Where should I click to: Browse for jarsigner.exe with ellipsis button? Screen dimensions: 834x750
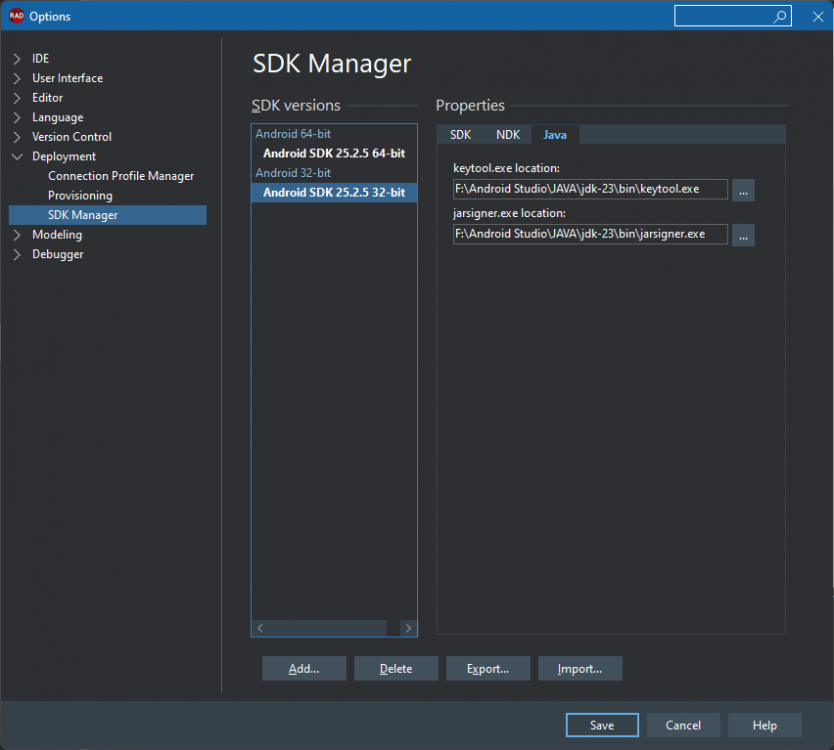[743, 235]
